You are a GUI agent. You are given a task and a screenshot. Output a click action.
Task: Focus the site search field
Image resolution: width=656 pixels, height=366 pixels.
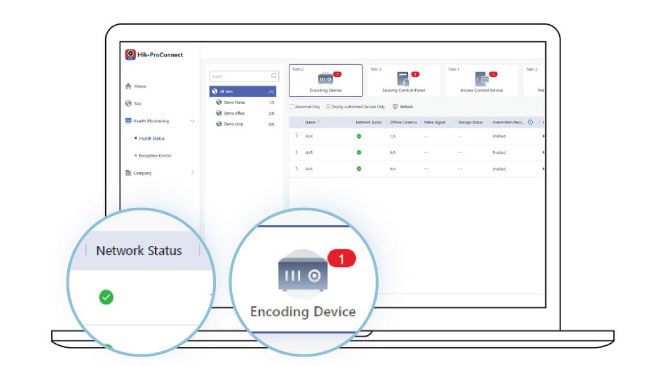point(243,76)
